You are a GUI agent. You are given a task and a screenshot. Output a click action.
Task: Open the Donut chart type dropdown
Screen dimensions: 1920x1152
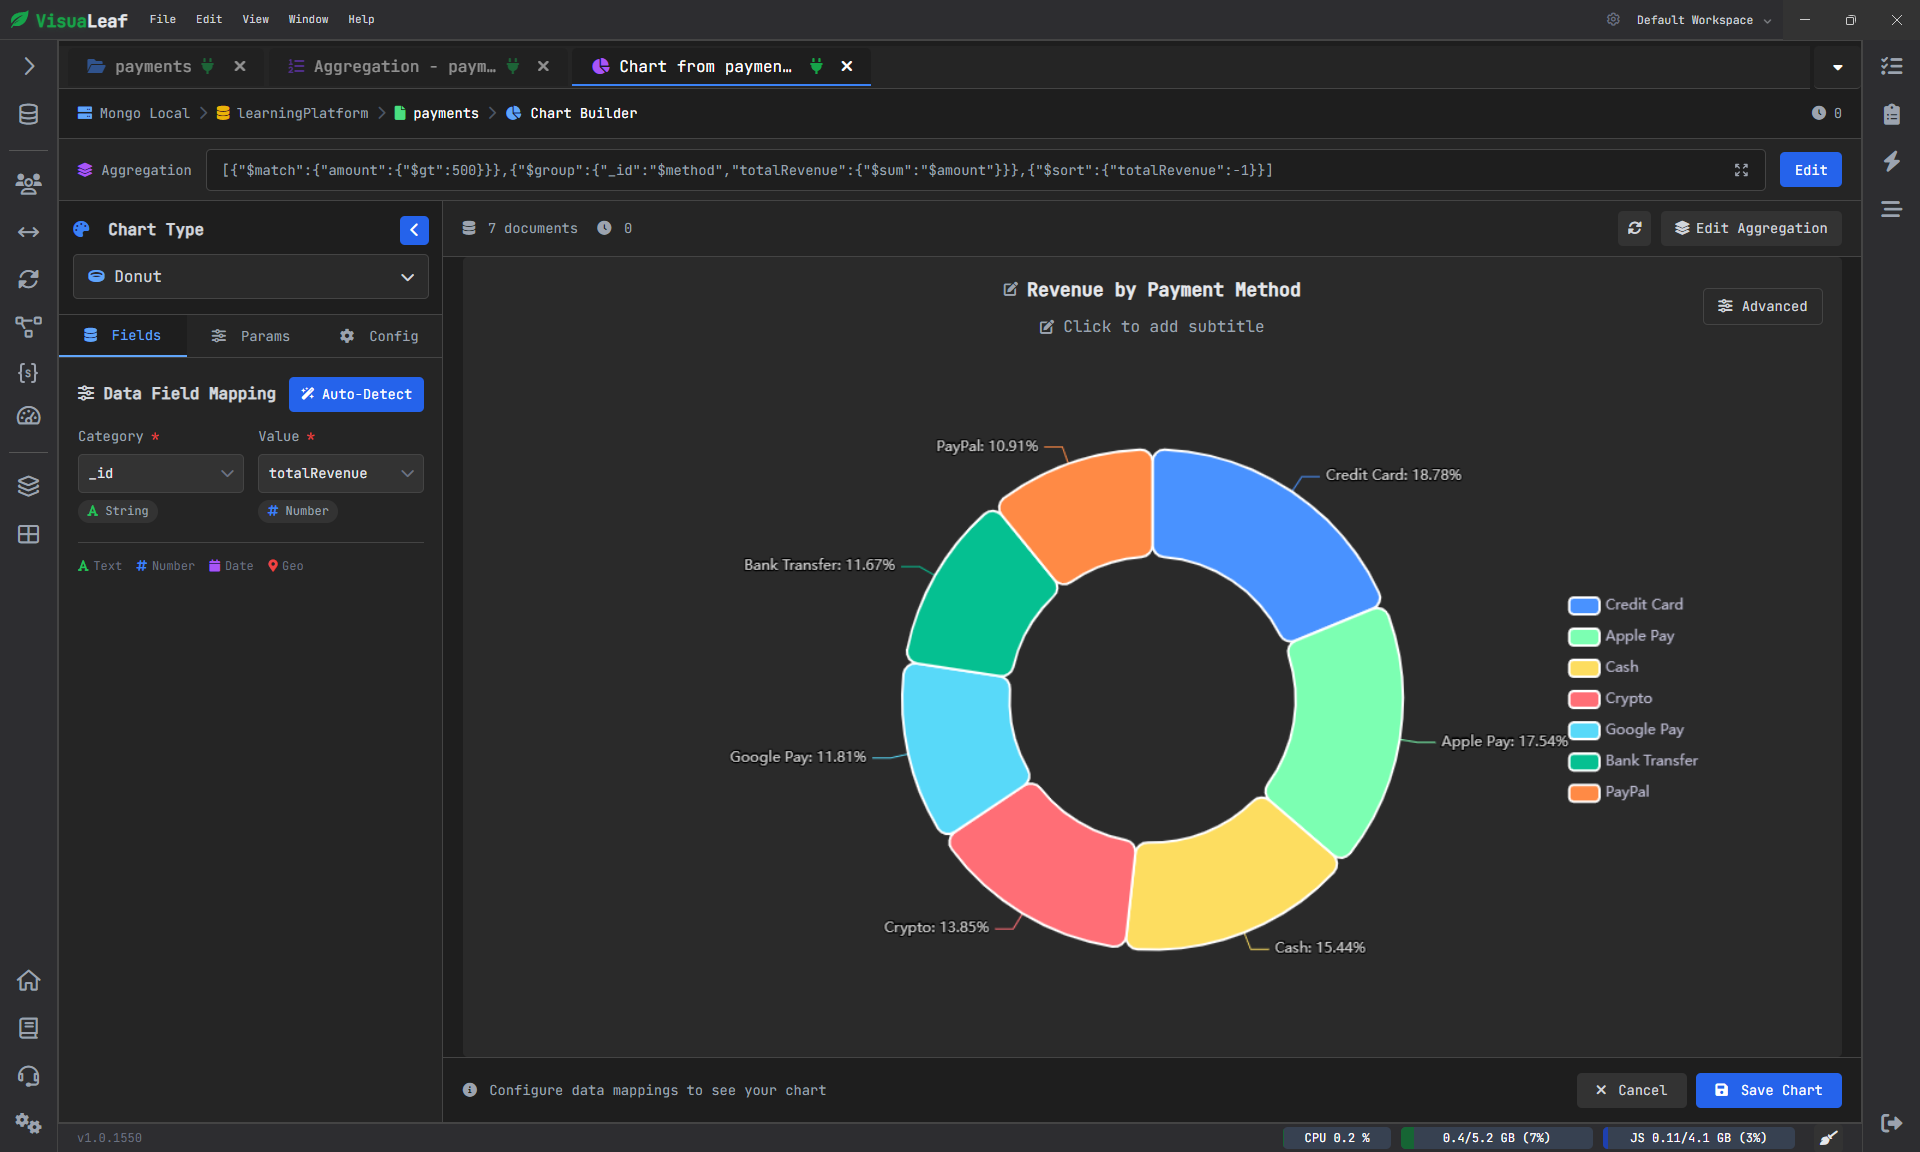(x=250, y=276)
